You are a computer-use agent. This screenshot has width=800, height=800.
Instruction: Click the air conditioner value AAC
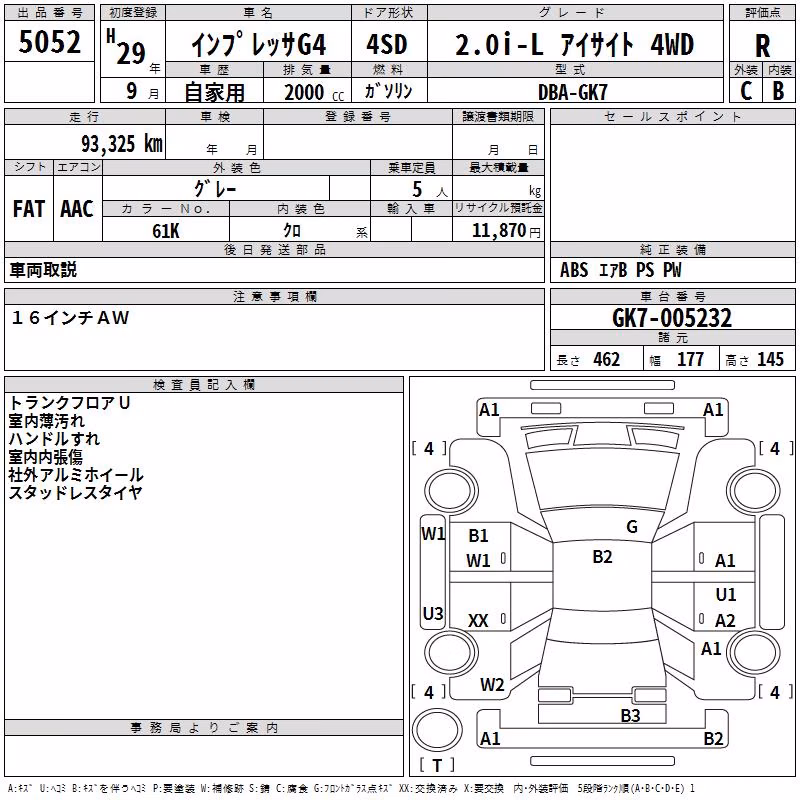(77, 209)
